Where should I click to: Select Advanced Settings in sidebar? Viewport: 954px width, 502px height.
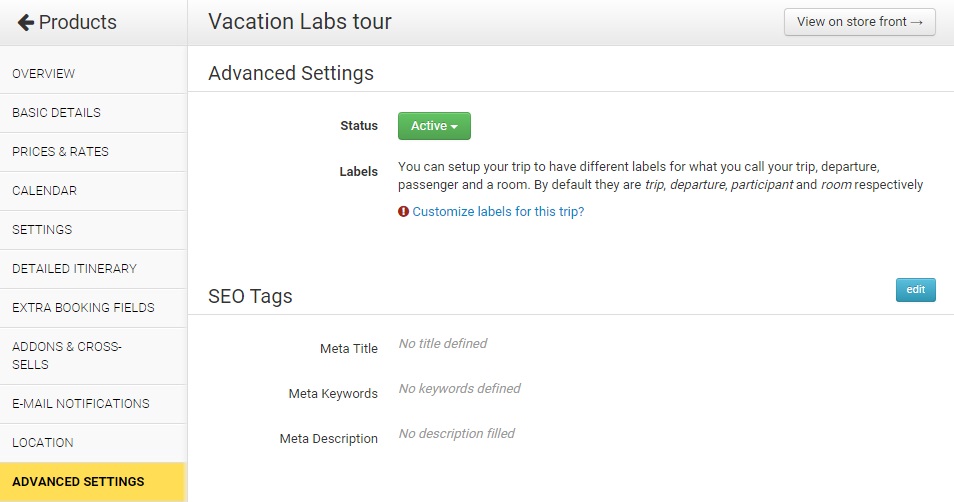click(x=78, y=482)
